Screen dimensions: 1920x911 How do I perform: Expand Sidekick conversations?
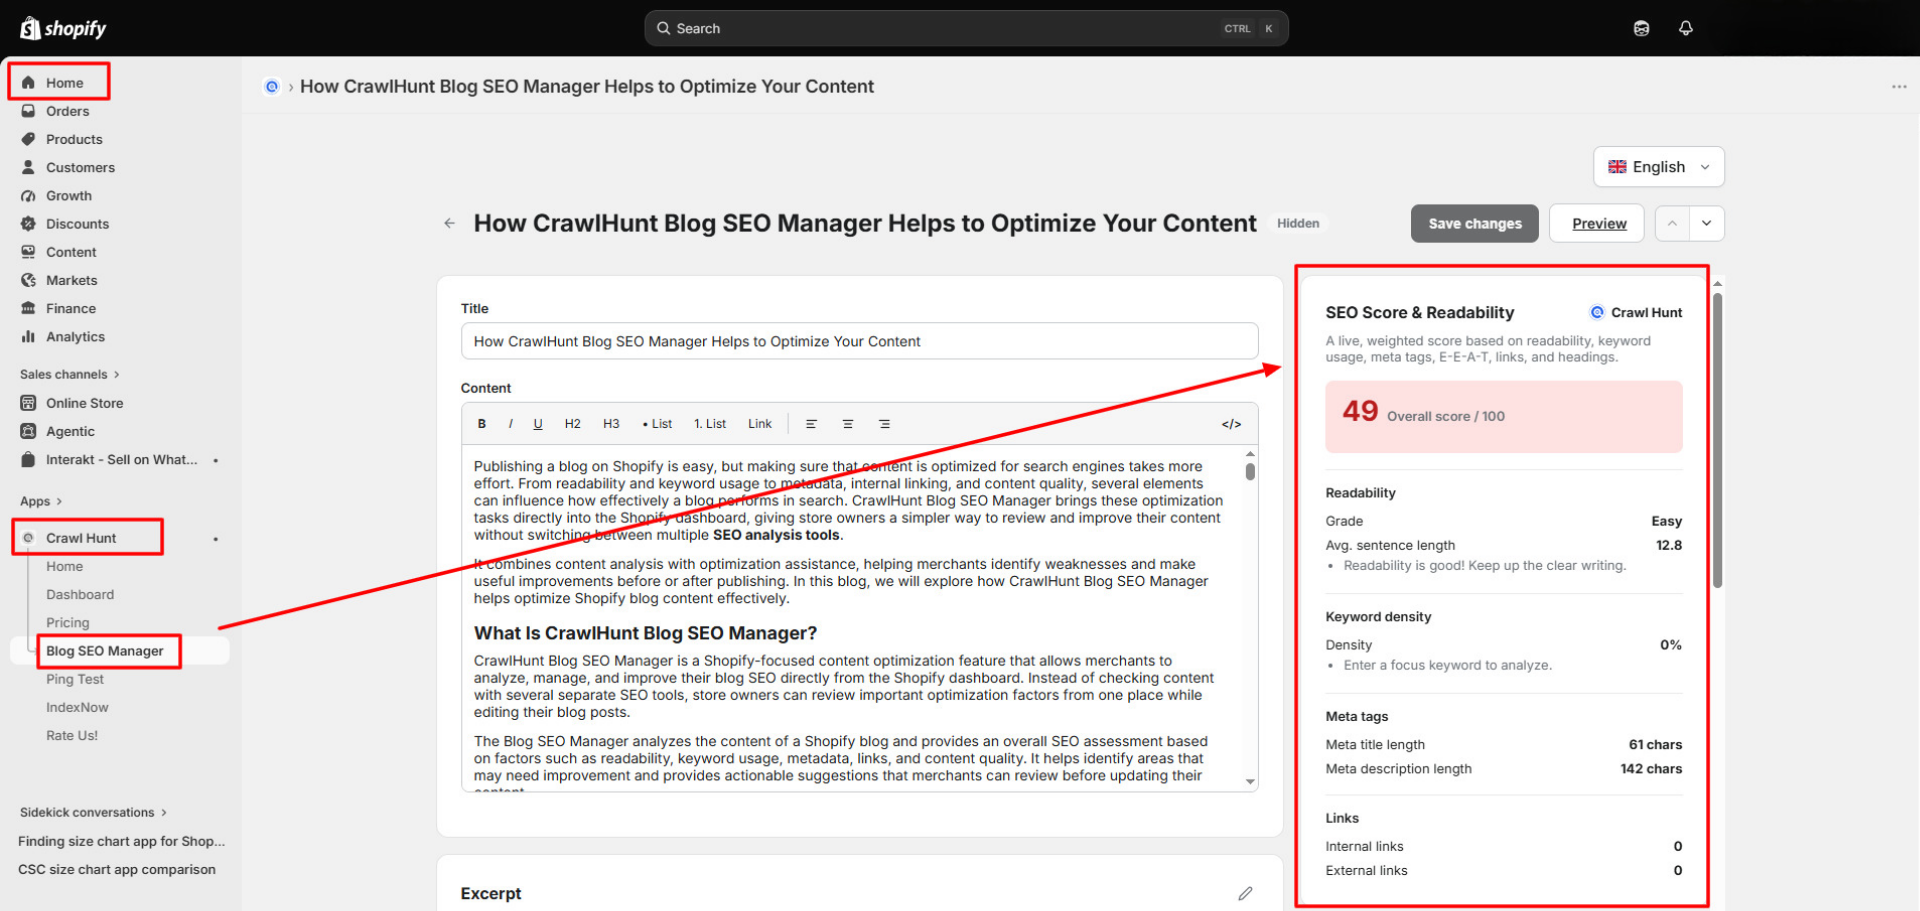94,812
